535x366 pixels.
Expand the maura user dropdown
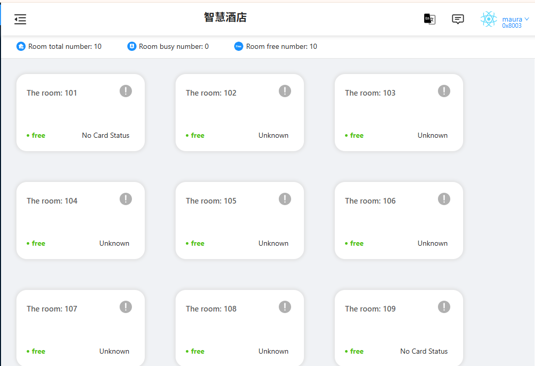527,19
